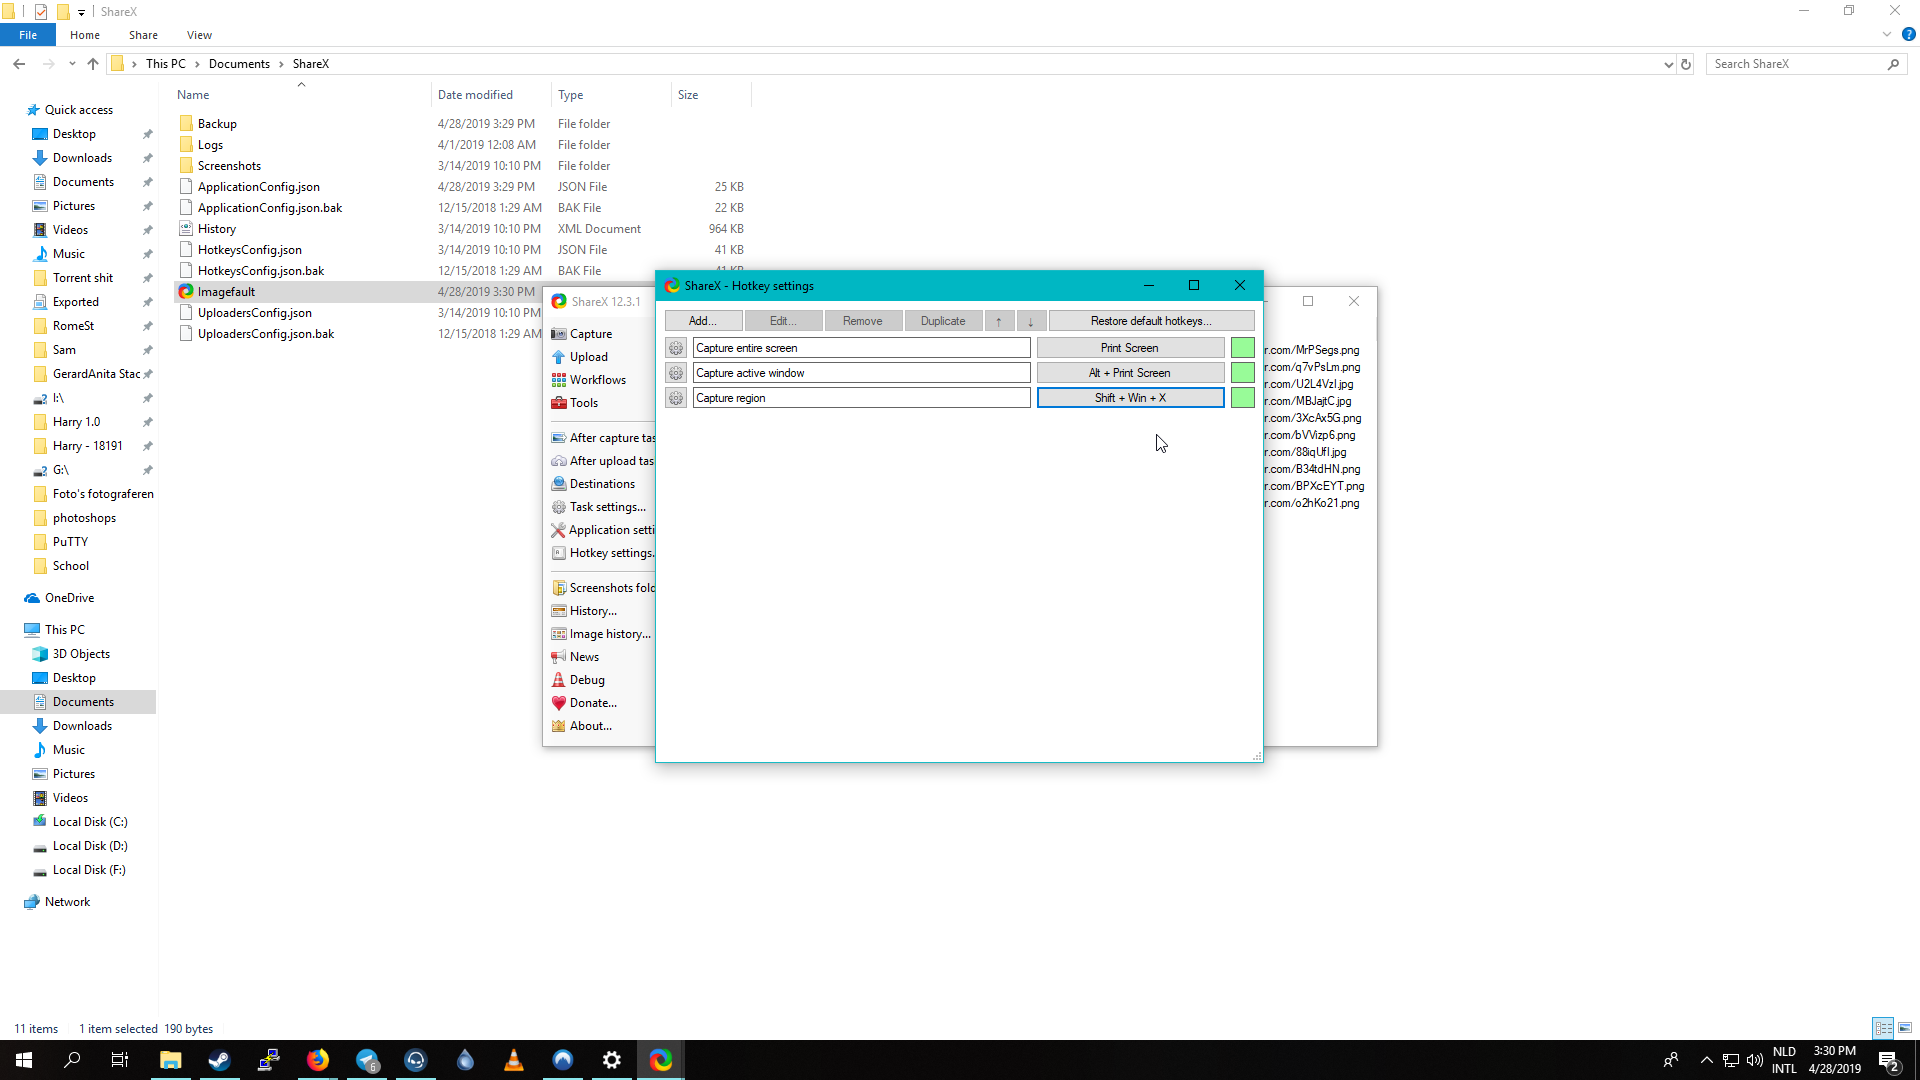Open the View ribbon tab
The height and width of the screenshot is (1080, 1920).
[x=199, y=35]
